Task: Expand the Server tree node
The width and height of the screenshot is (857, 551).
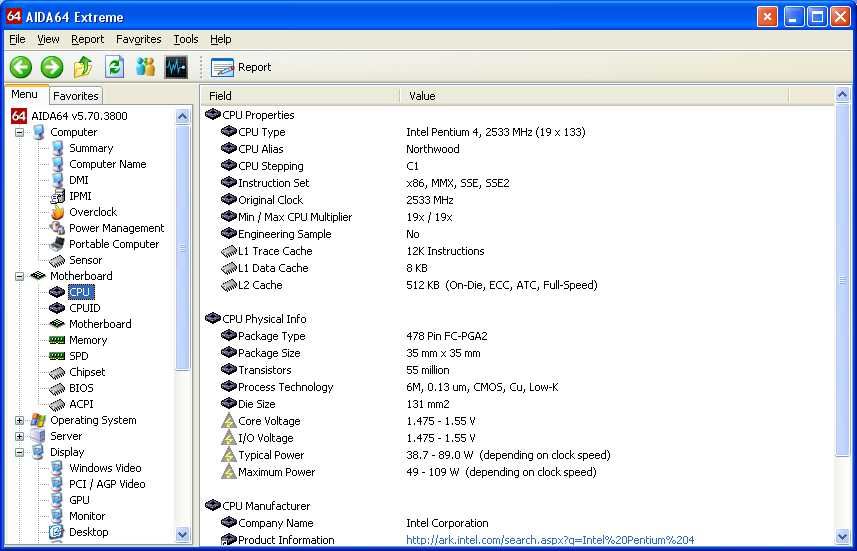Action: 20,436
